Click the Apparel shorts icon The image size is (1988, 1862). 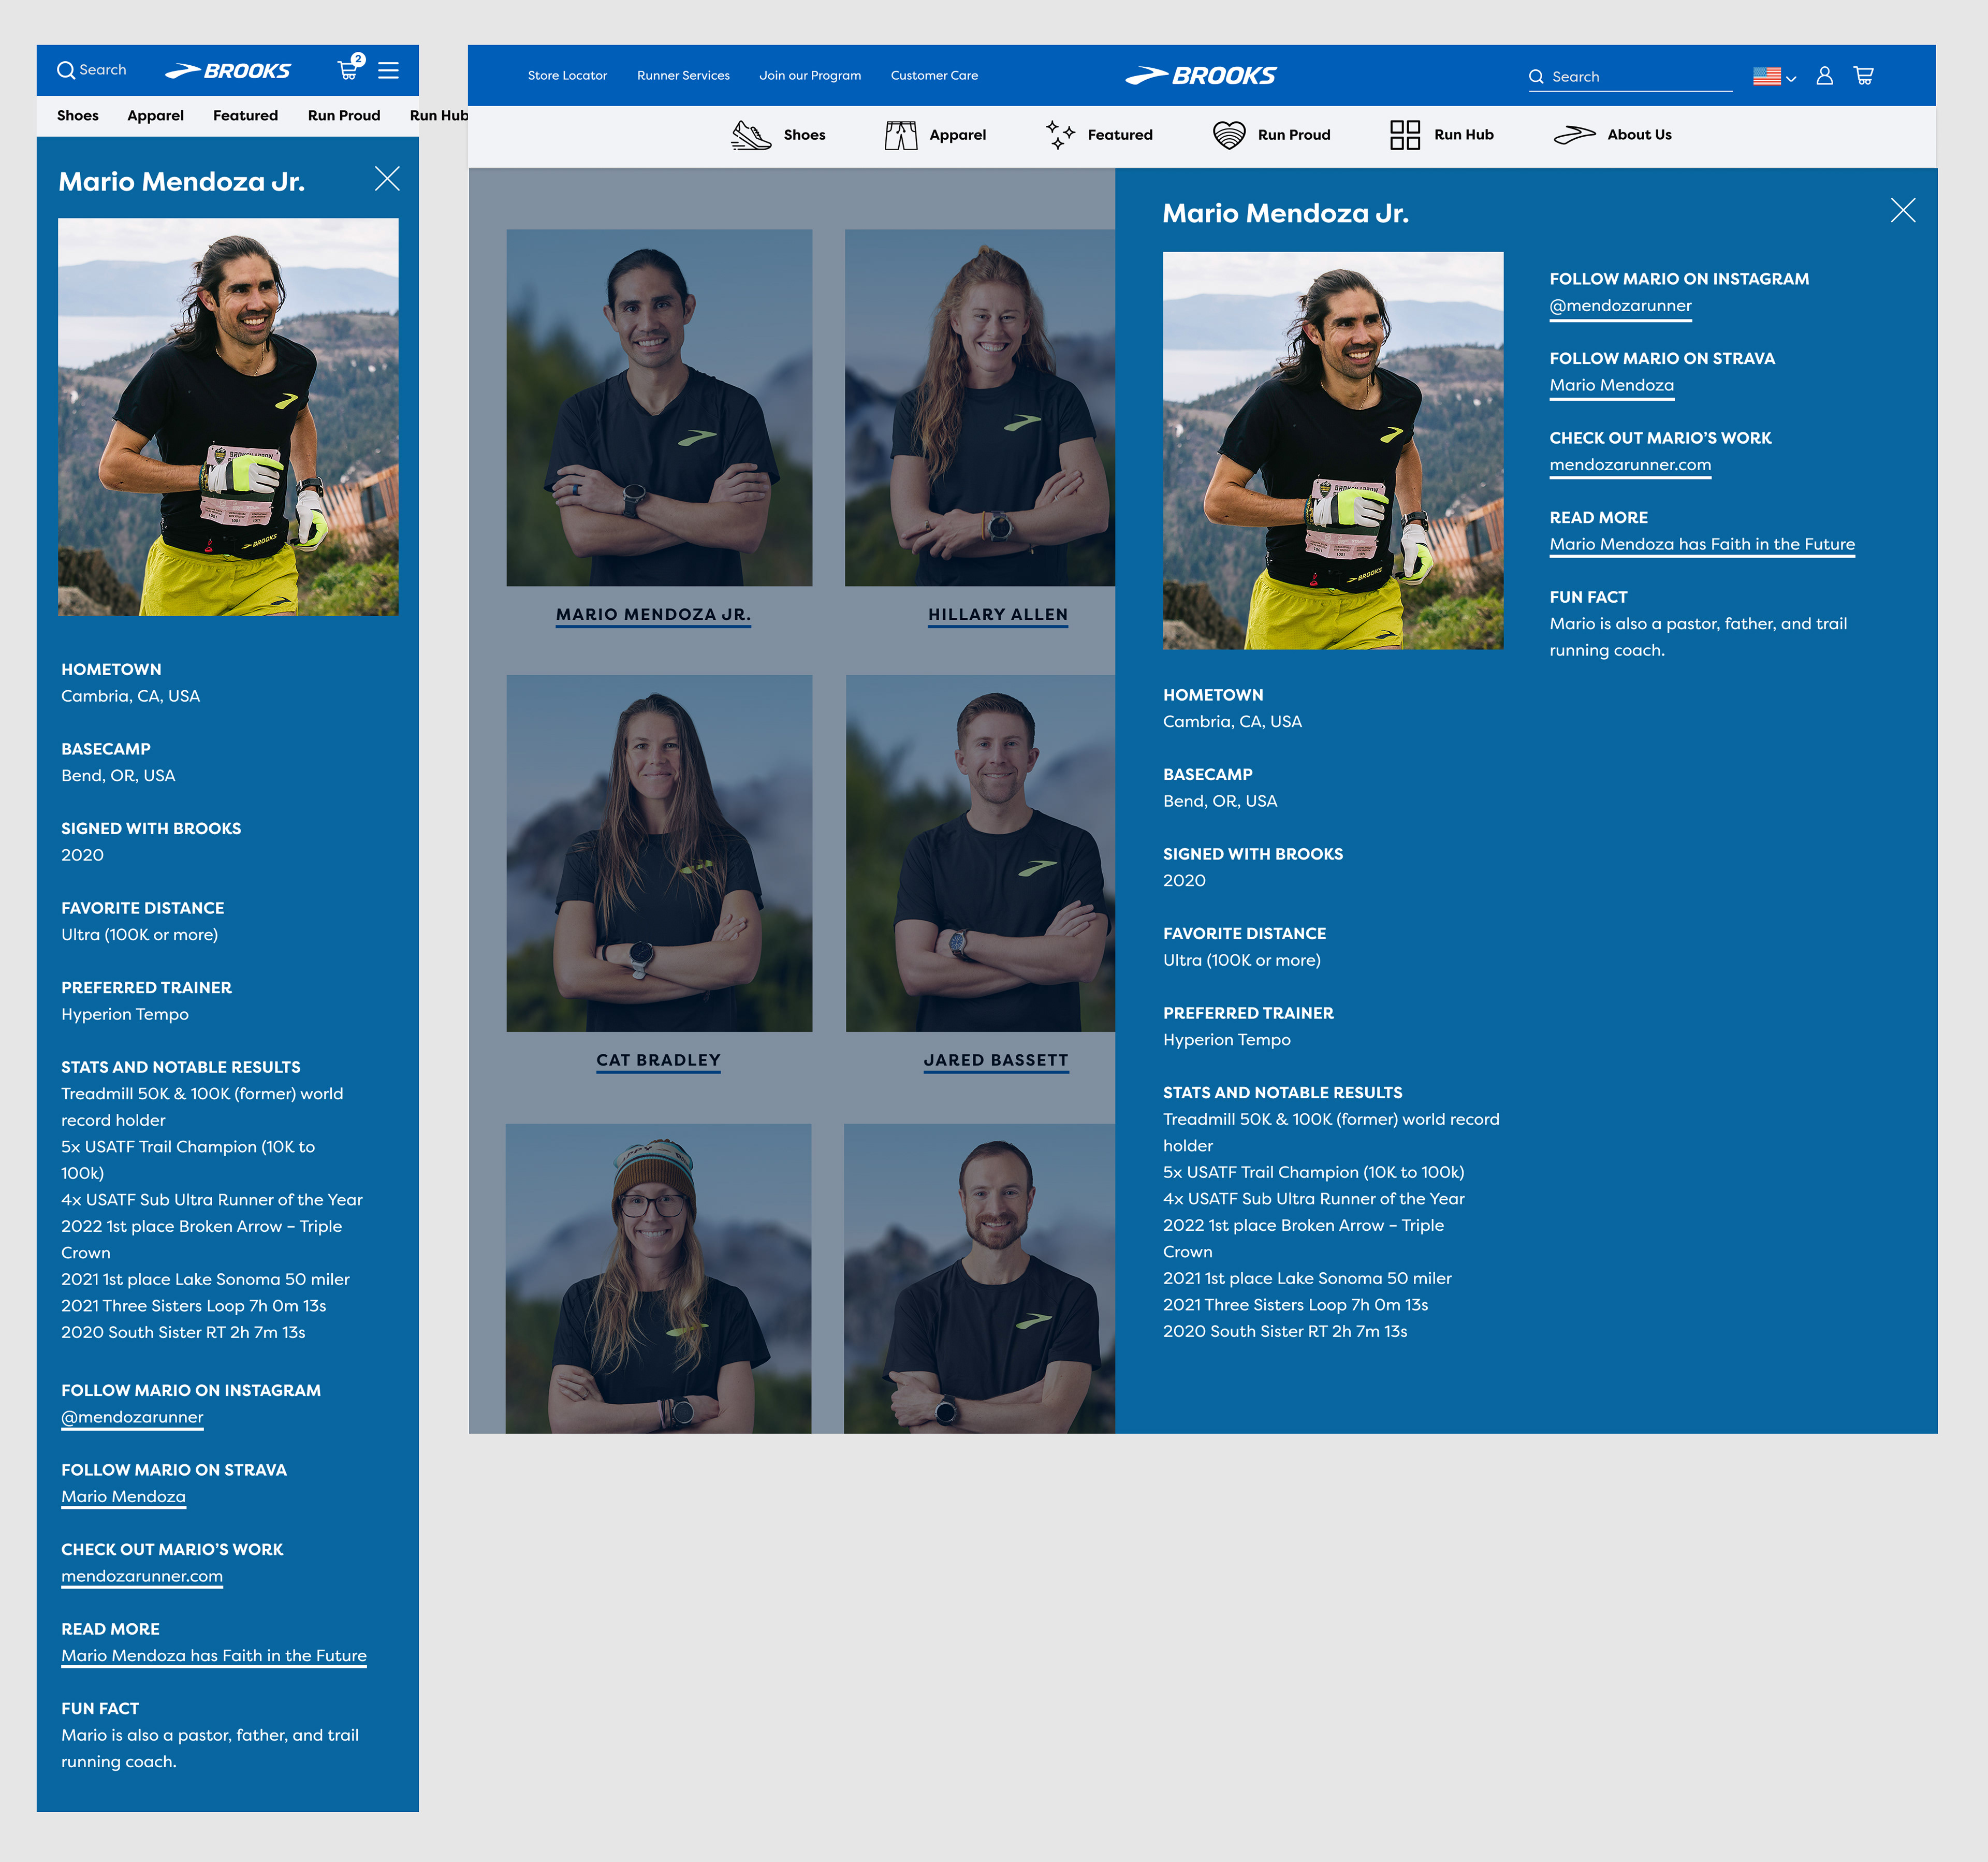point(900,135)
